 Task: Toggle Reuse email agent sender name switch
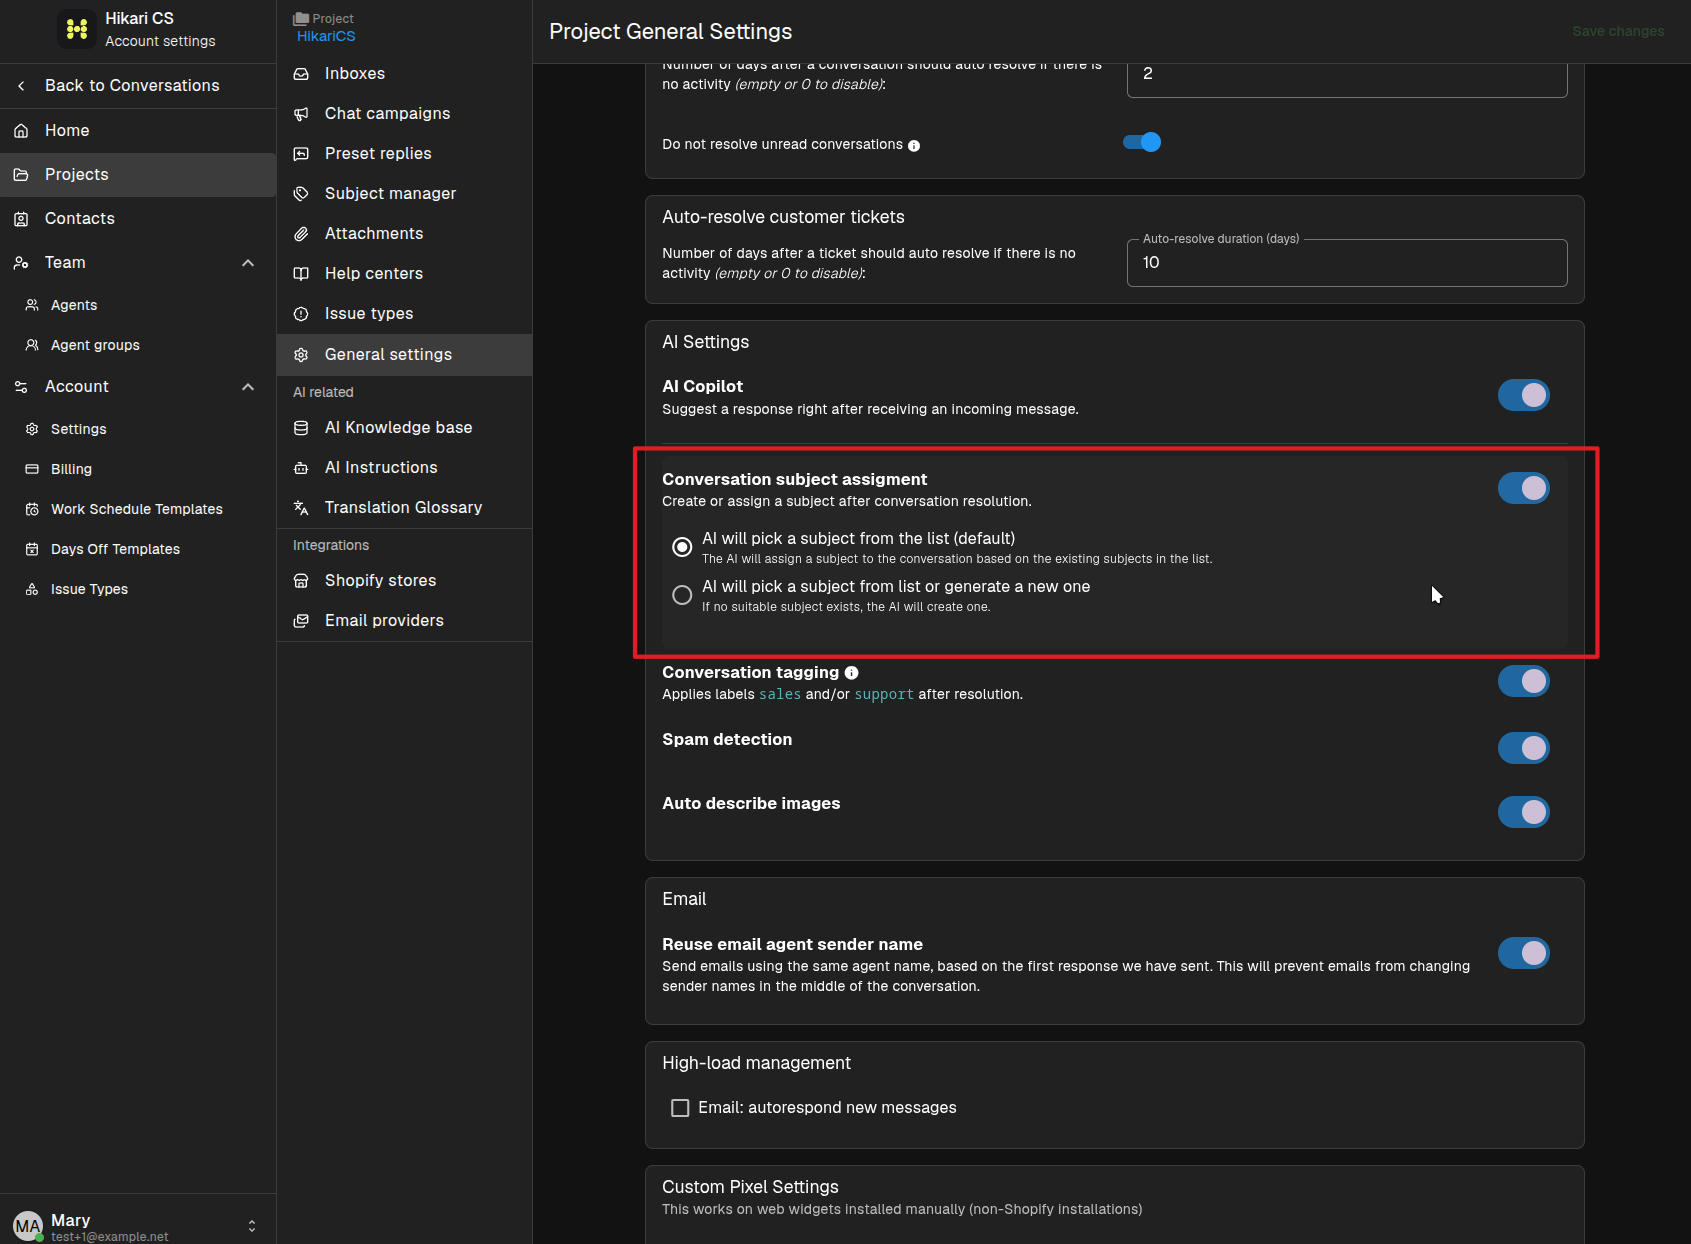click(1524, 953)
